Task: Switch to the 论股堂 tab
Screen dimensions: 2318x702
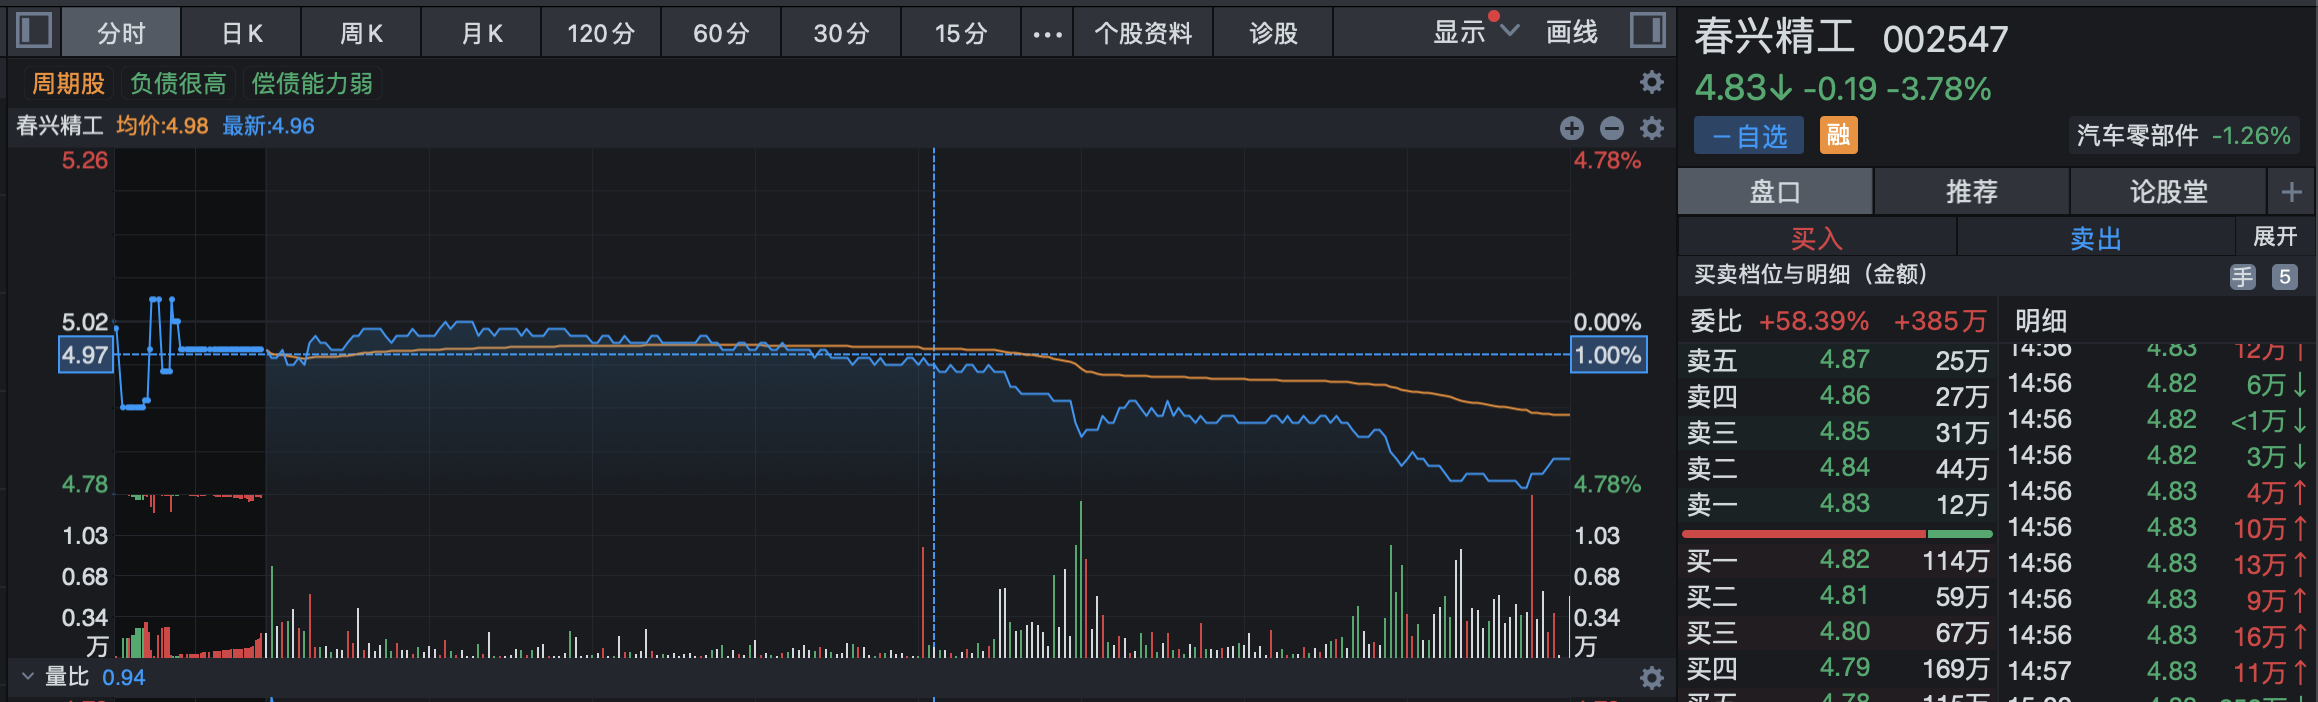Action: tap(2168, 191)
